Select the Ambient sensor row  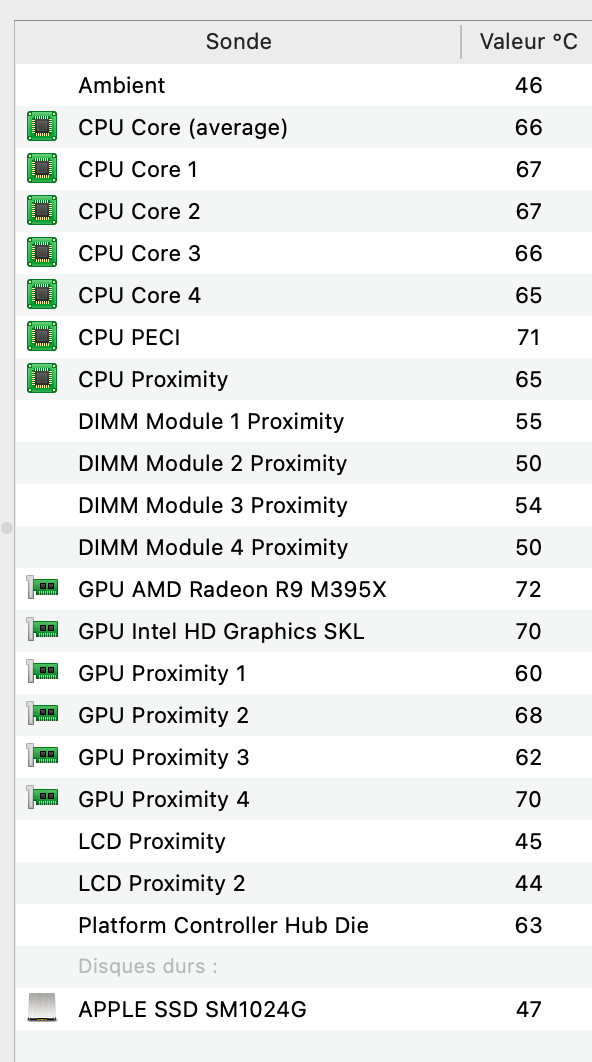click(x=303, y=85)
